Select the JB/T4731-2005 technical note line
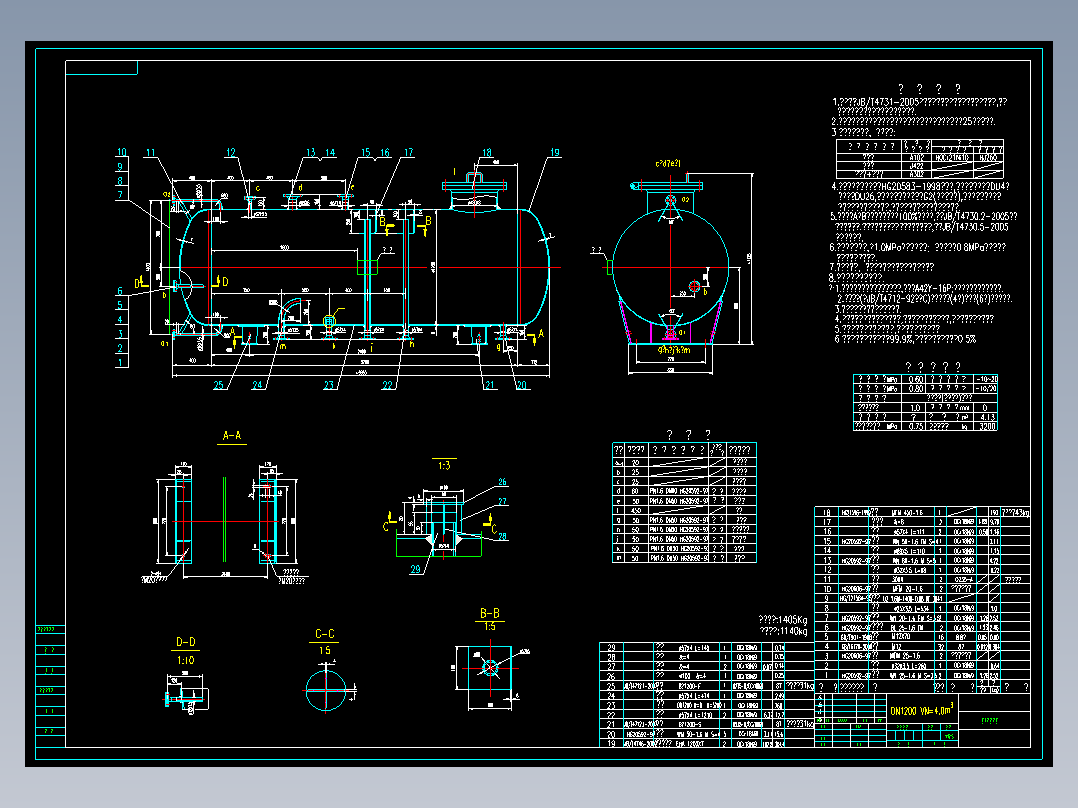The width and height of the screenshot is (1078, 808). (919, 102)
